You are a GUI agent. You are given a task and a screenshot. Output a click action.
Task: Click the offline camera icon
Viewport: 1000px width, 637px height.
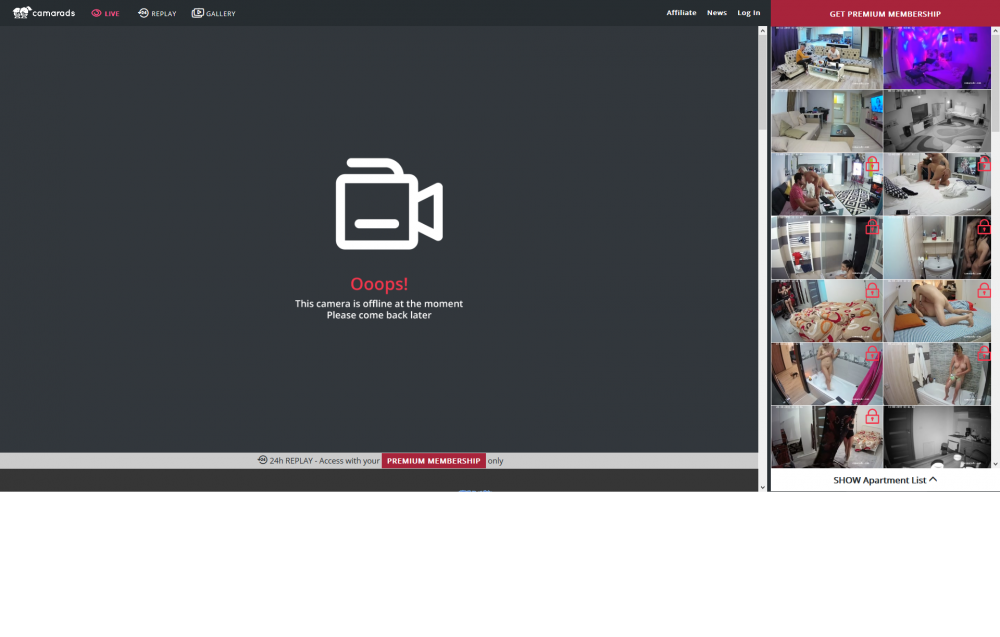(388, 203)
